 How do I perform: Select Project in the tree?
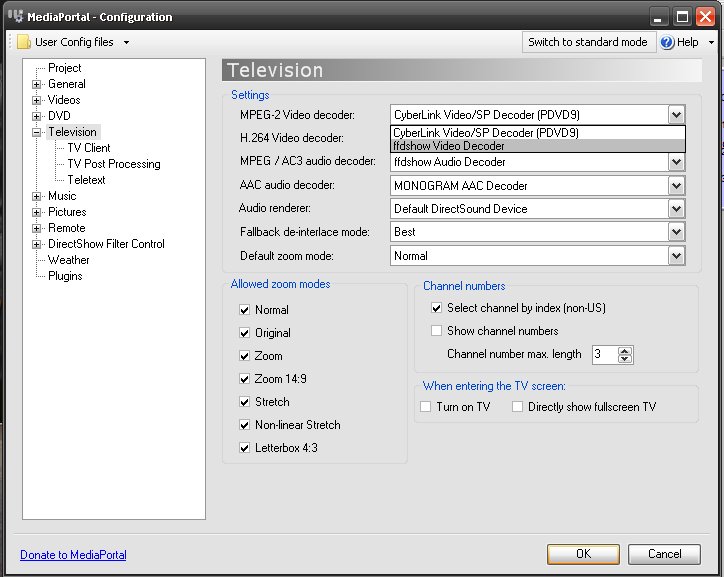point(65,68)
